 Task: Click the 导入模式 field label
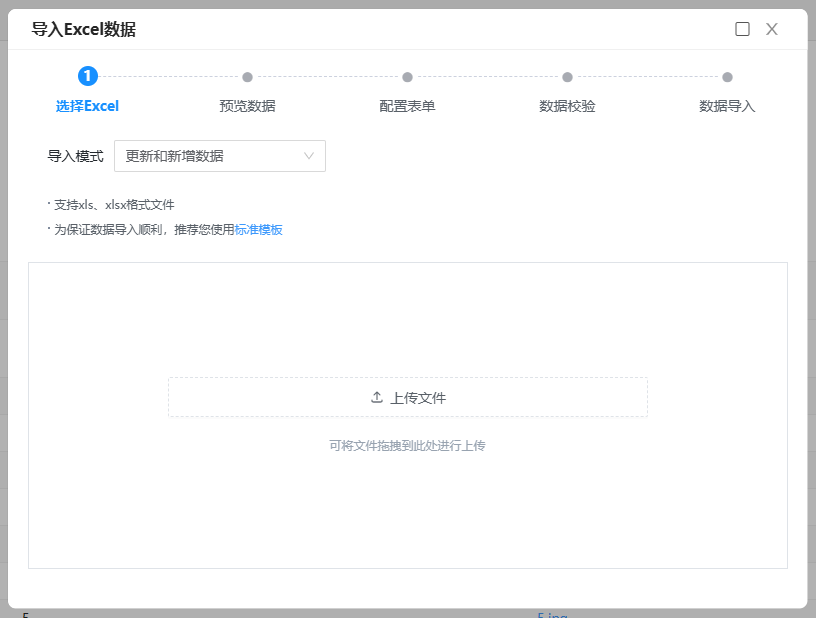click(x=75, y=156)
